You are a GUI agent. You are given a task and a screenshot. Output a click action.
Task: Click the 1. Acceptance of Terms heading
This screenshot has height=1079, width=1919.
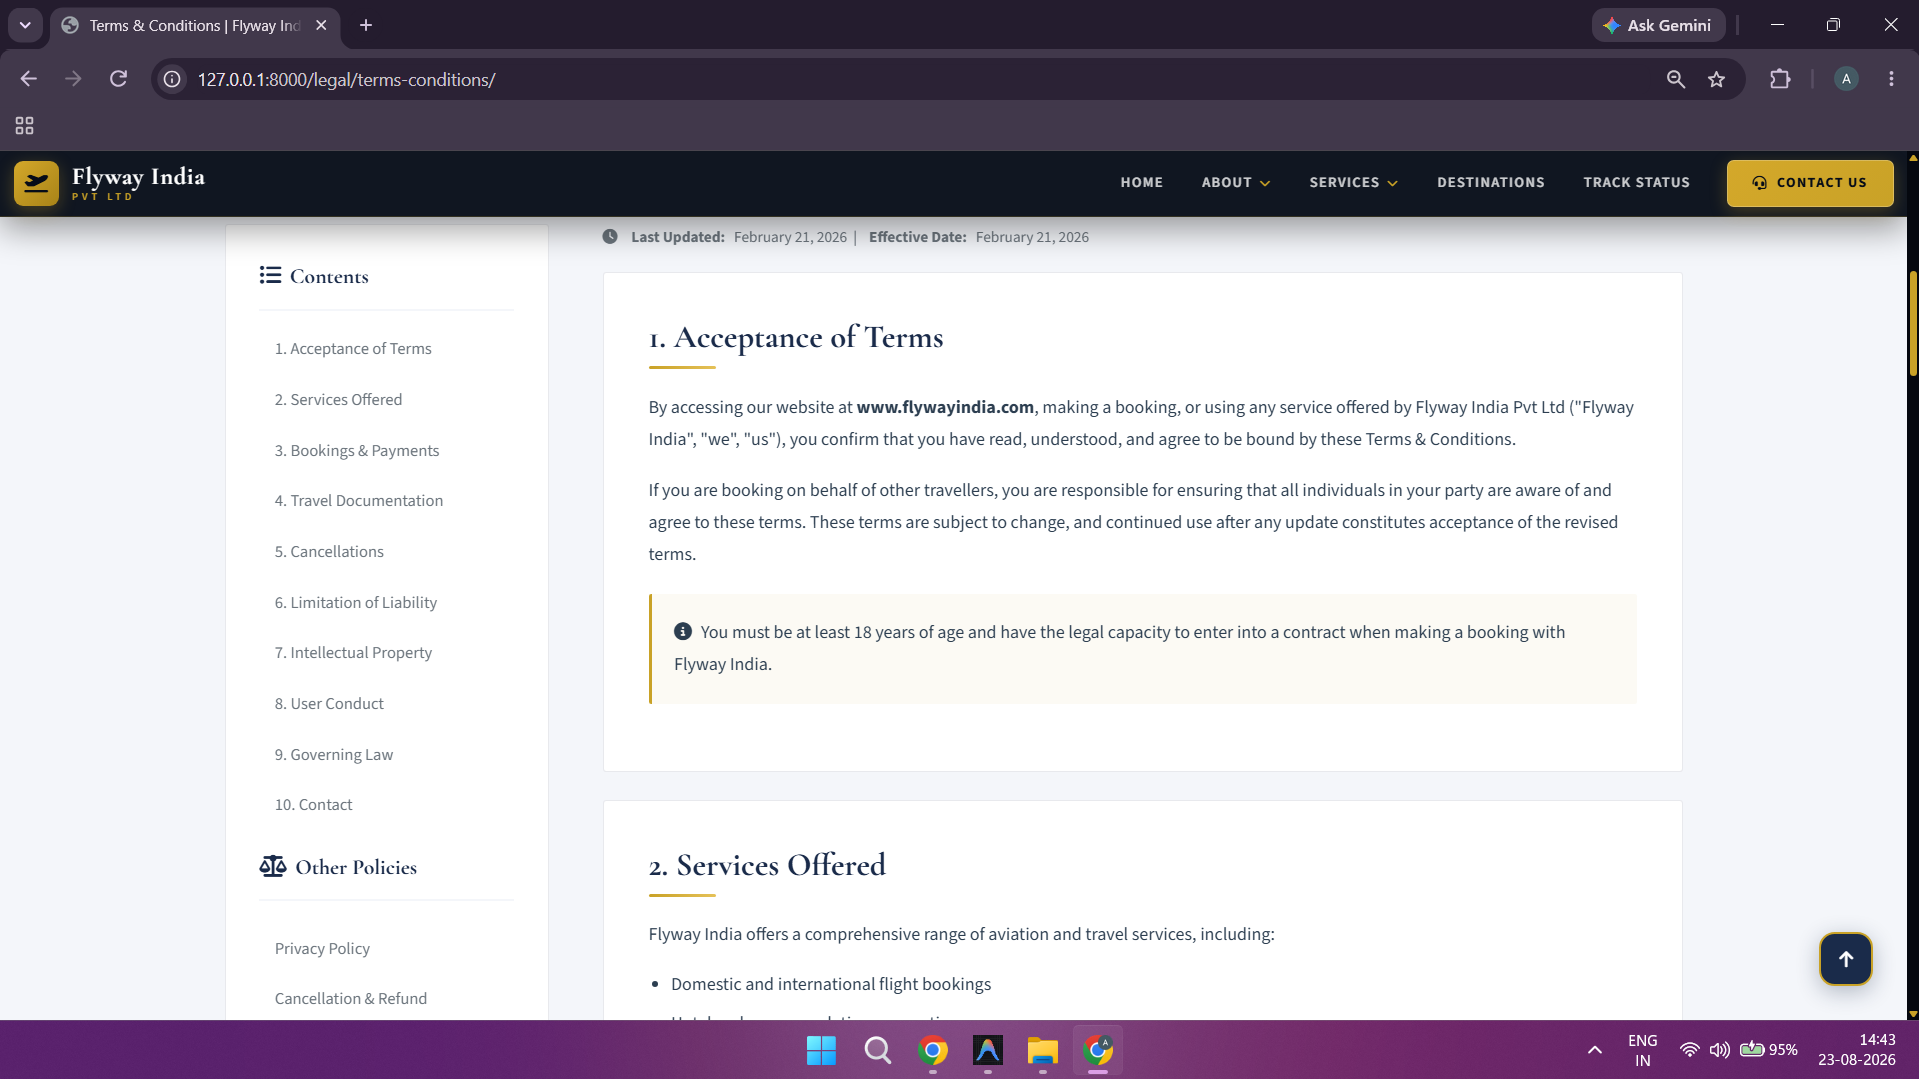coord(796,338)
